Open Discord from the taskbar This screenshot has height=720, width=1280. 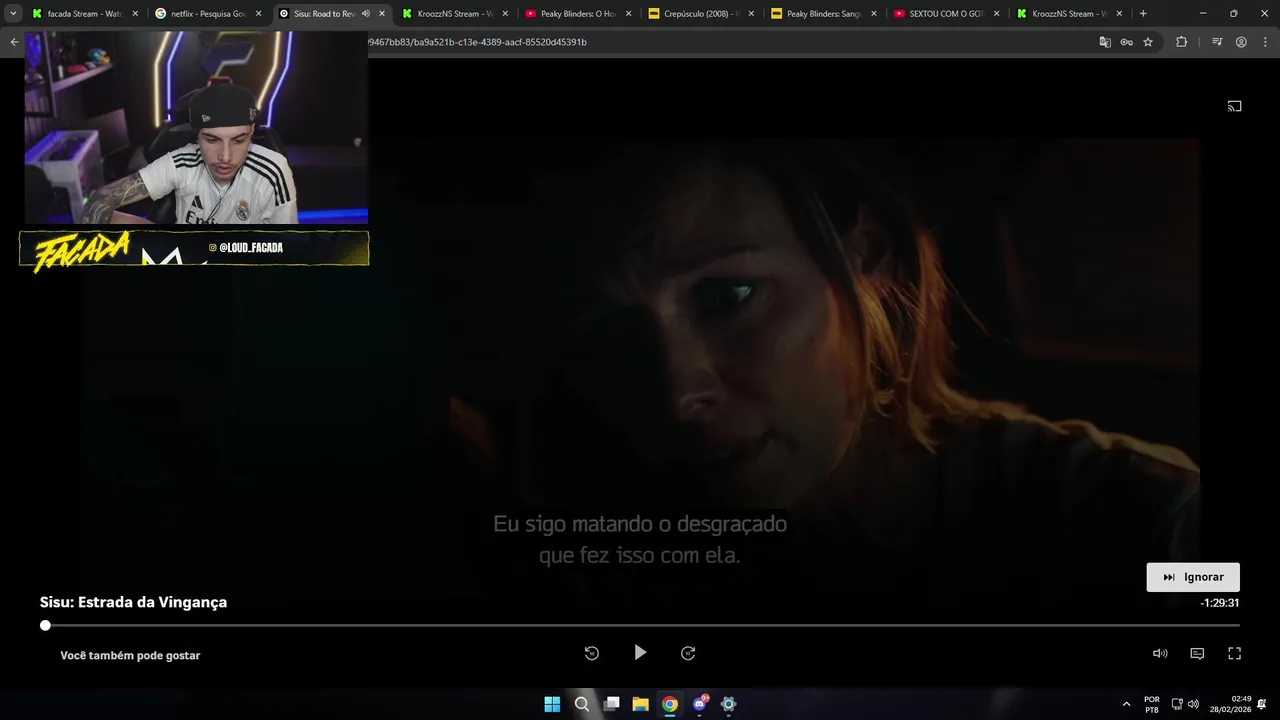pyautogui.click(x=700, y=704)
